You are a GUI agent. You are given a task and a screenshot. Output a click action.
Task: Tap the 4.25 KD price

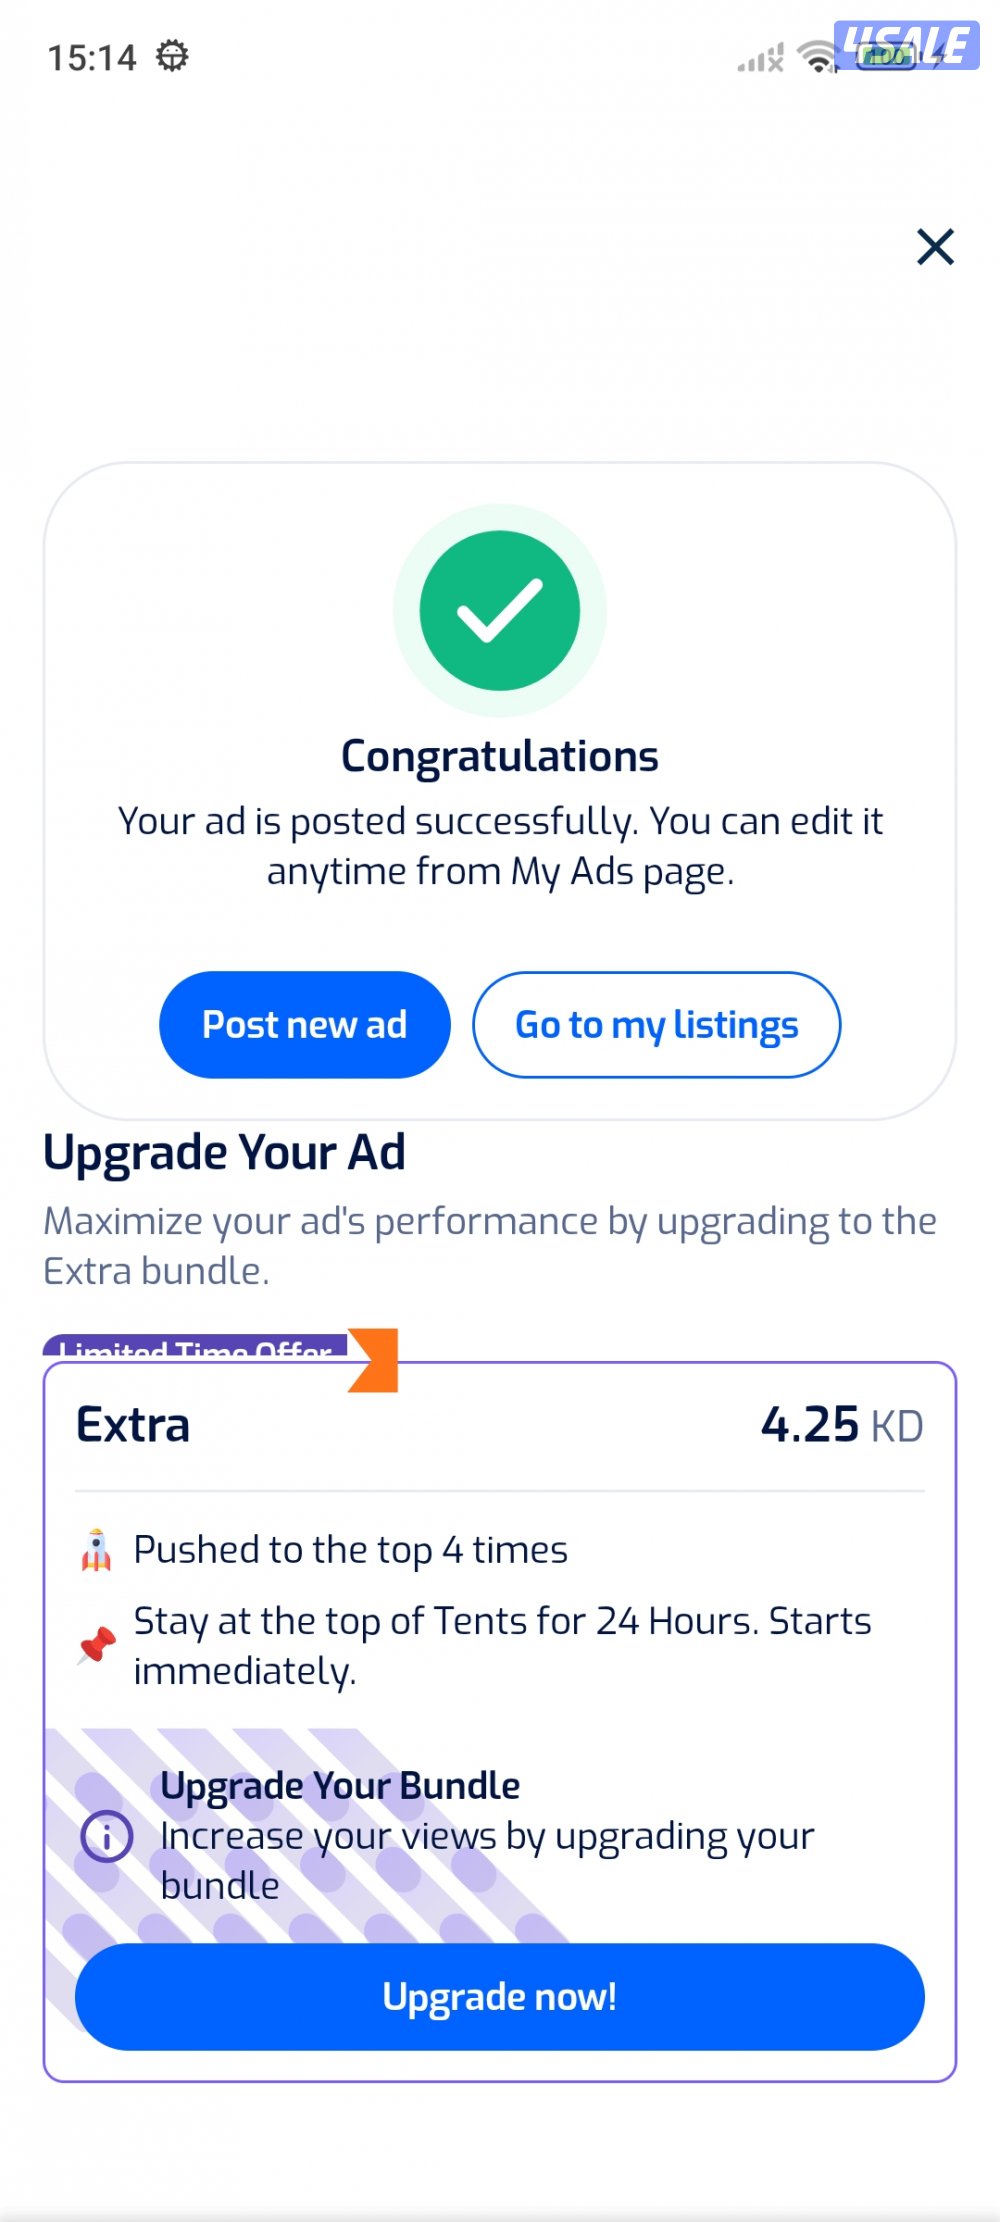(x=841, y=1425)
